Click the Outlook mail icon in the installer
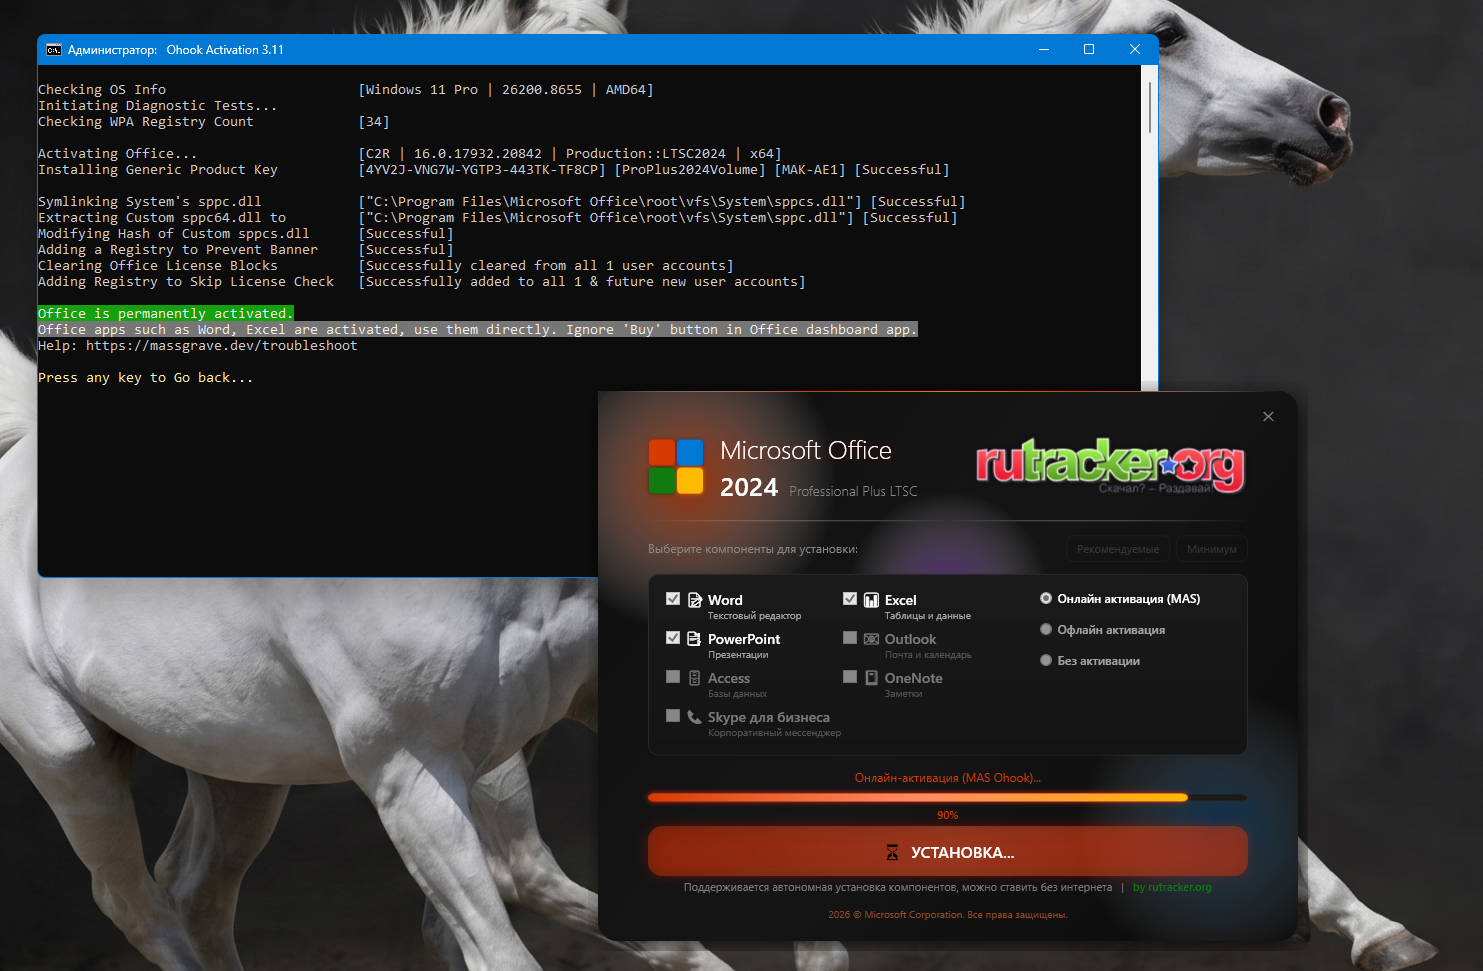 tap(871, 639)
